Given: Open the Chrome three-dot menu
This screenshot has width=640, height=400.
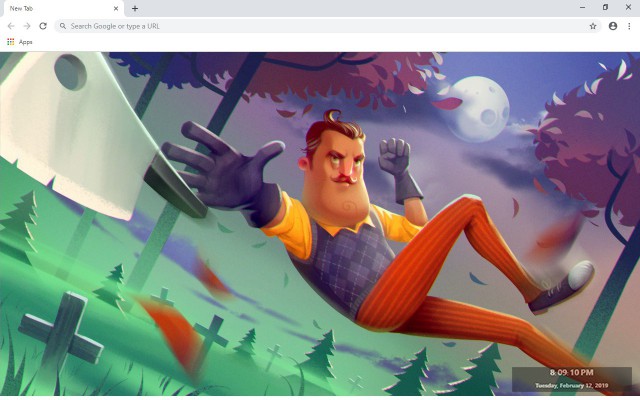Looking at the screenshot, I should click(x=629, y=26).
